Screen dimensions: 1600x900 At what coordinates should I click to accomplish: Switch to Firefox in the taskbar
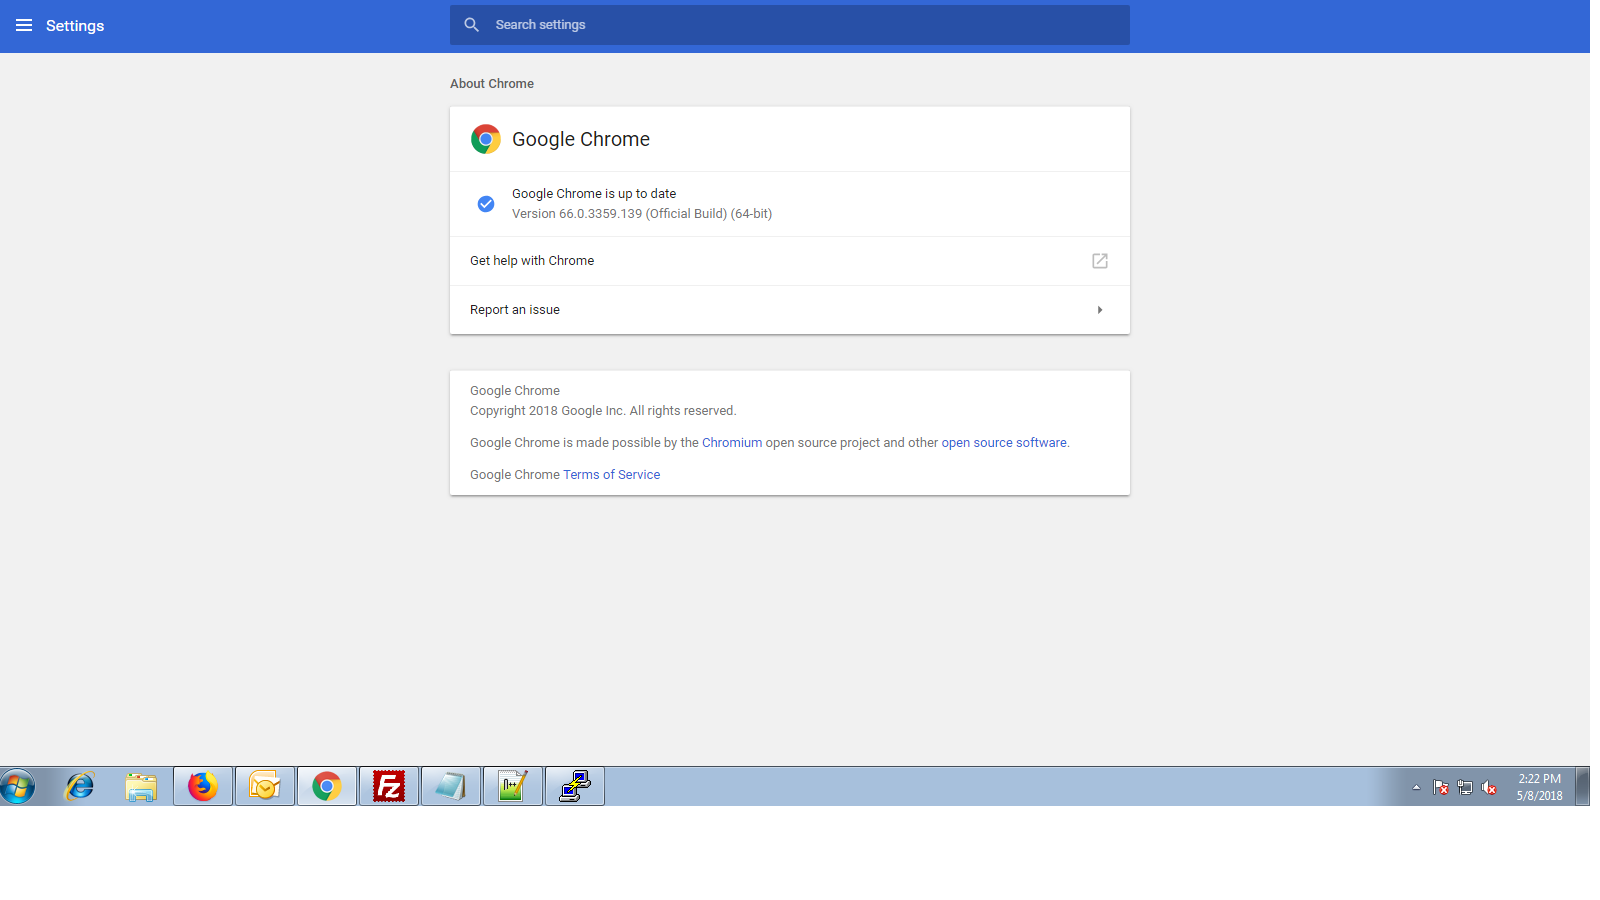[203, 787]
